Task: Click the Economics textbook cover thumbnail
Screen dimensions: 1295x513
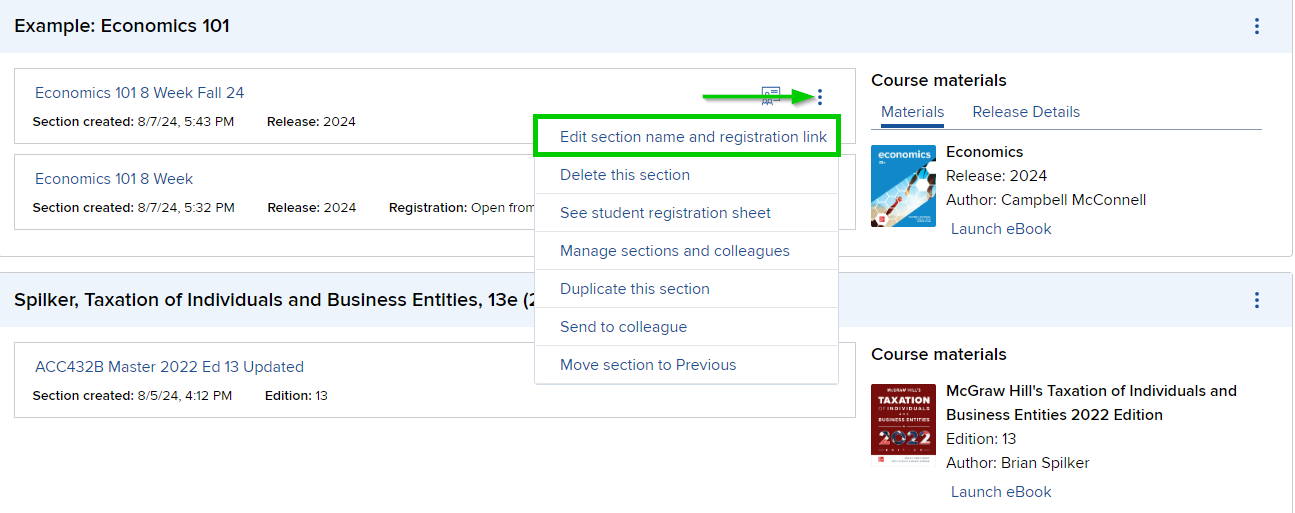Action: tap(903, 186)
